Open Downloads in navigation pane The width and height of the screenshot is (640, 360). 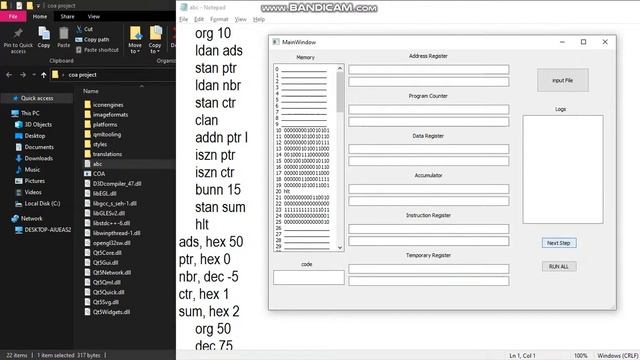coord(38,158)
